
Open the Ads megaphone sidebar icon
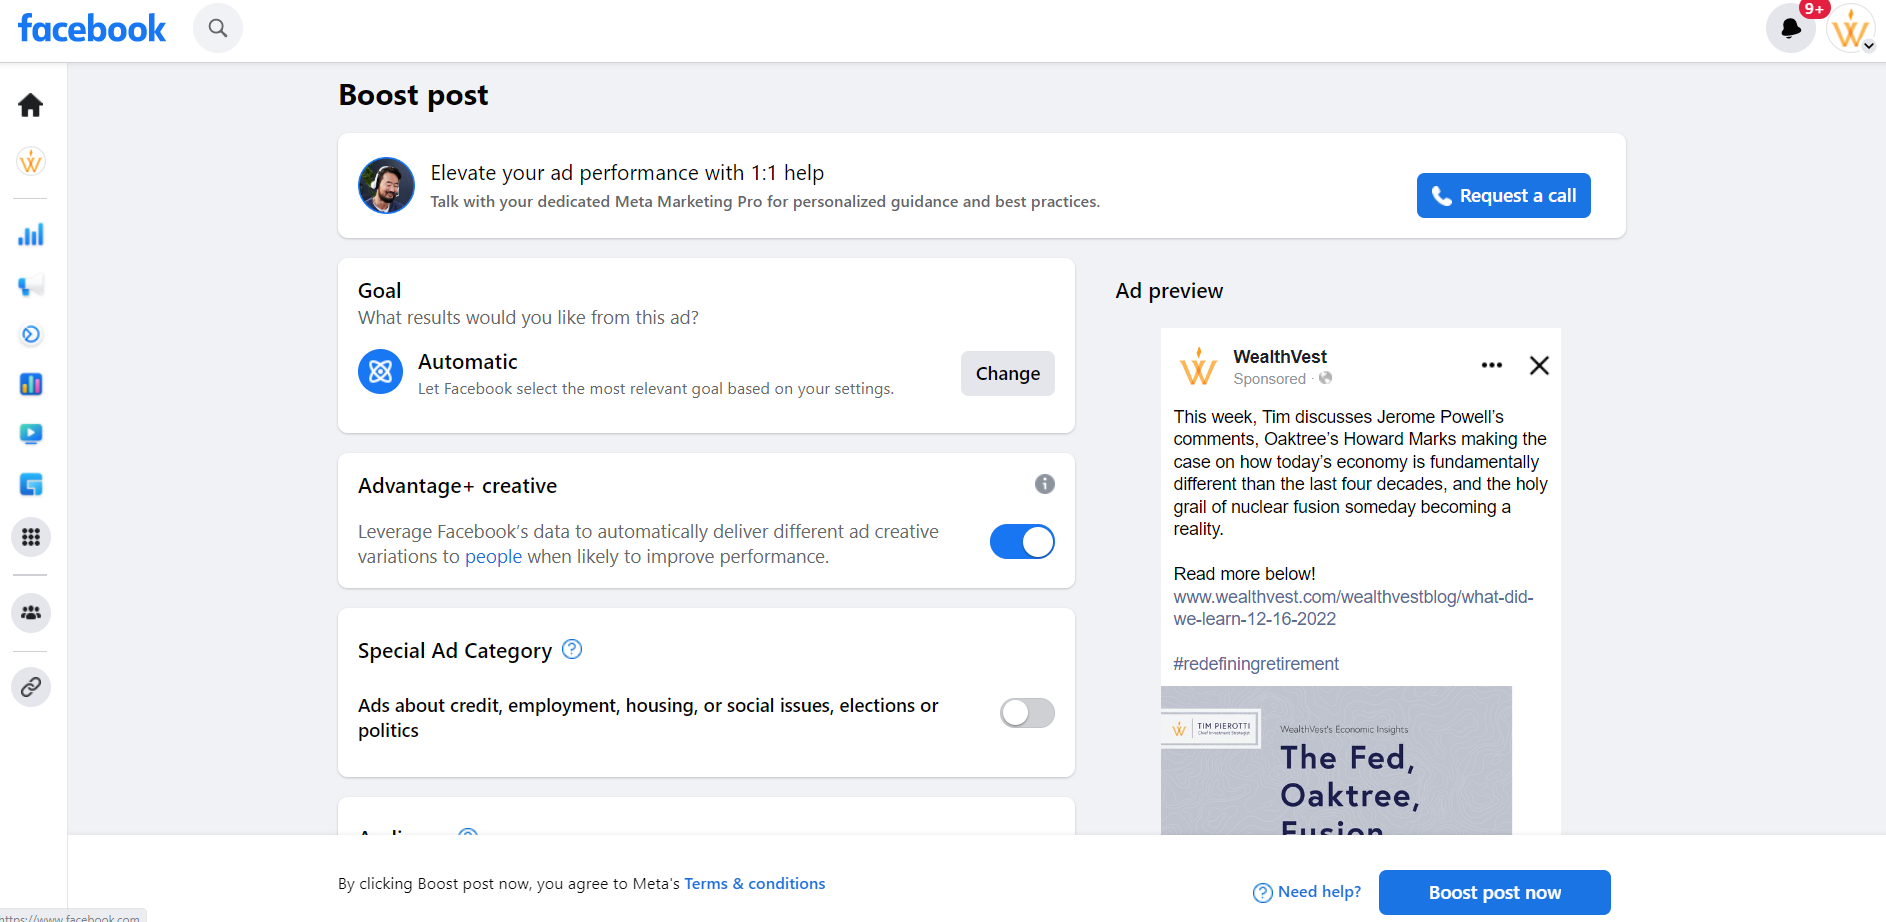pyautogui.click(x=31, y=286)
